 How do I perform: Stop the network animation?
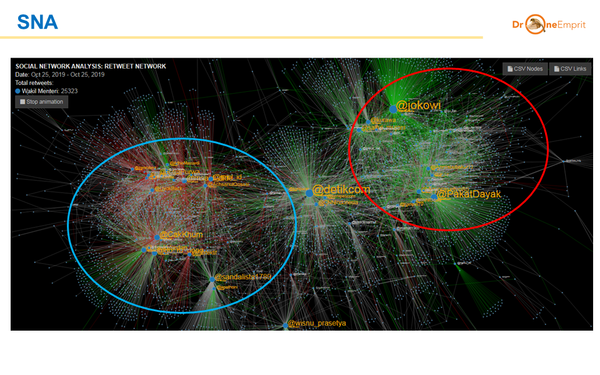[x=42, y=102]
